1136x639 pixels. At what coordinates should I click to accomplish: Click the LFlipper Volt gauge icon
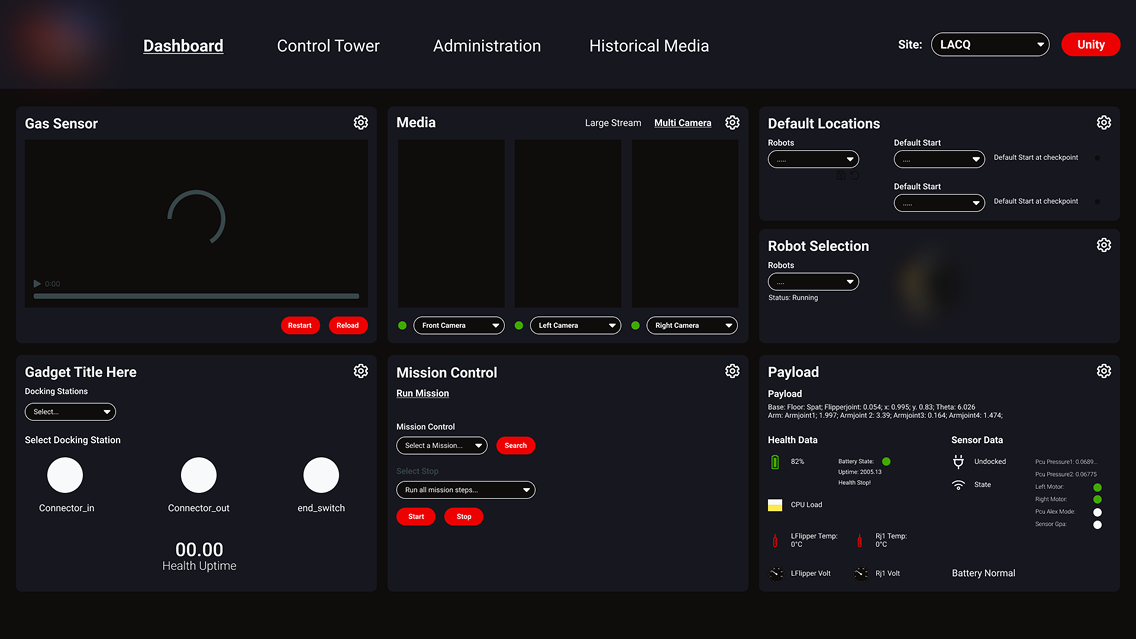point(776,573)
